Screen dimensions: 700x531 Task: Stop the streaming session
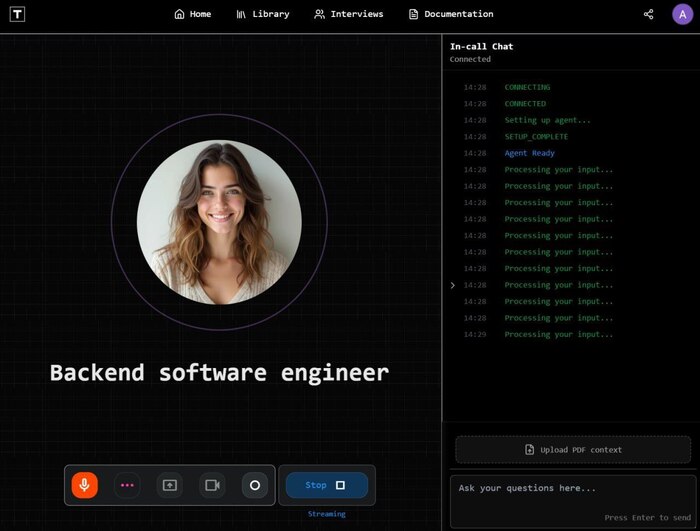tap(326, 485)
